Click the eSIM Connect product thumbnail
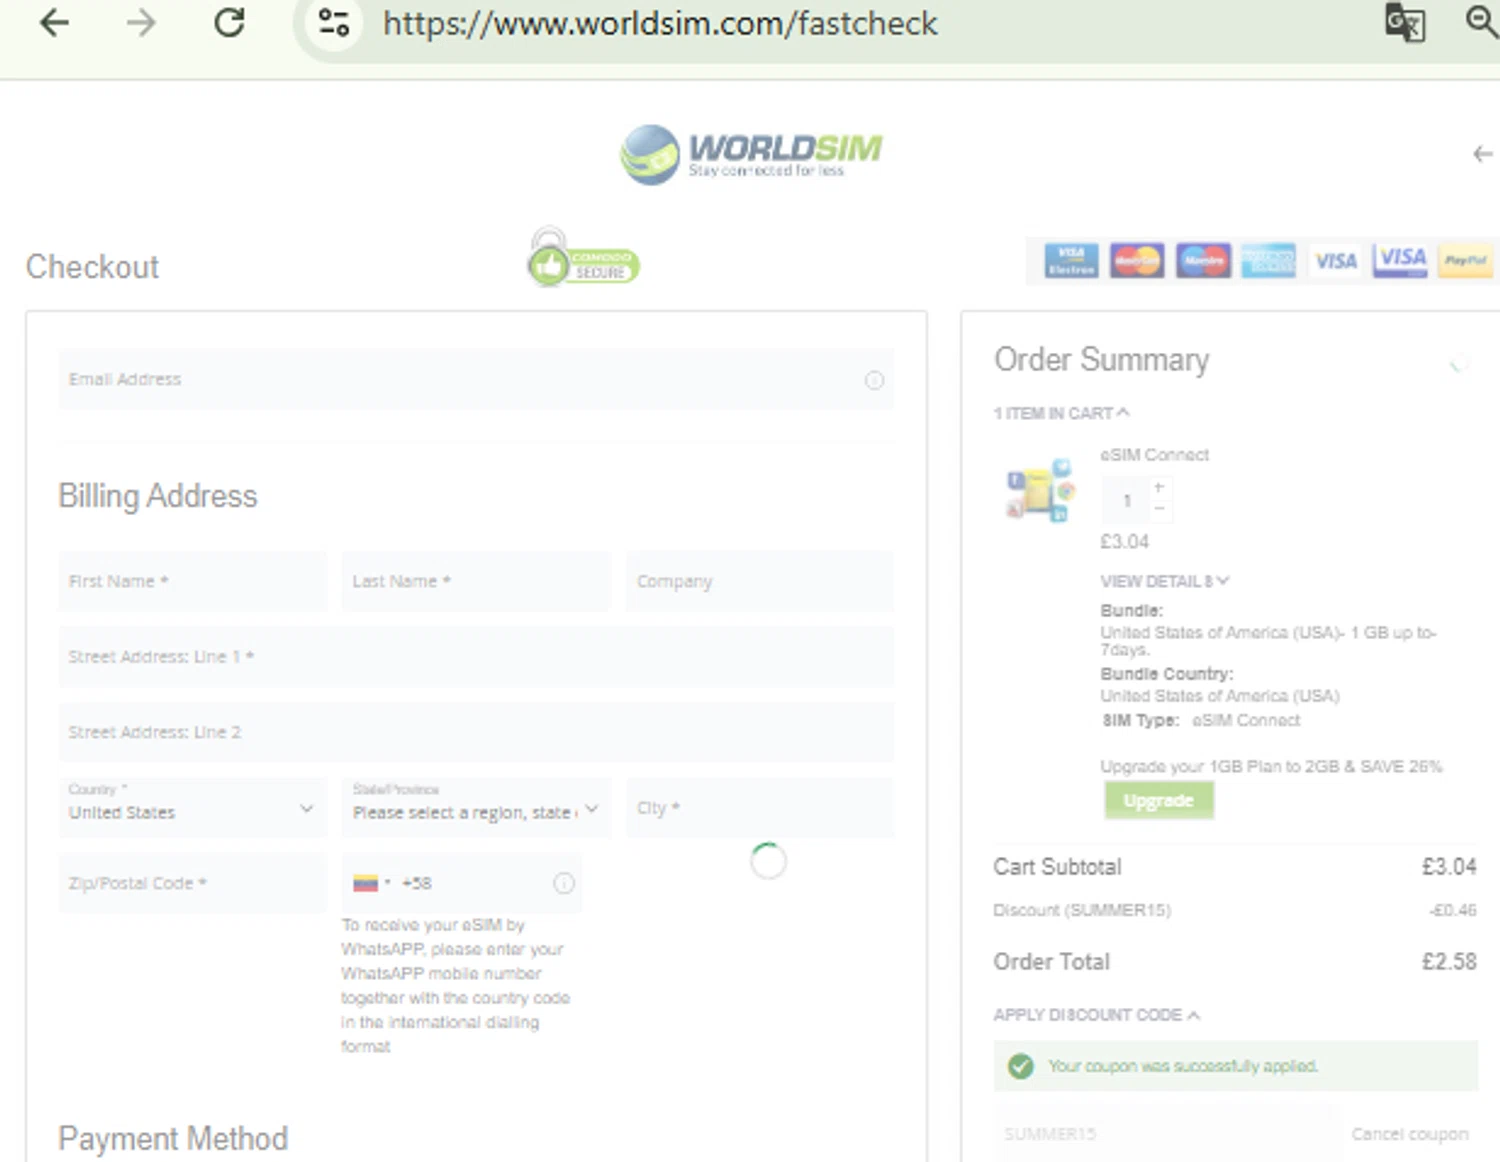The image size is (1500, 1162). pos(1040,490)
